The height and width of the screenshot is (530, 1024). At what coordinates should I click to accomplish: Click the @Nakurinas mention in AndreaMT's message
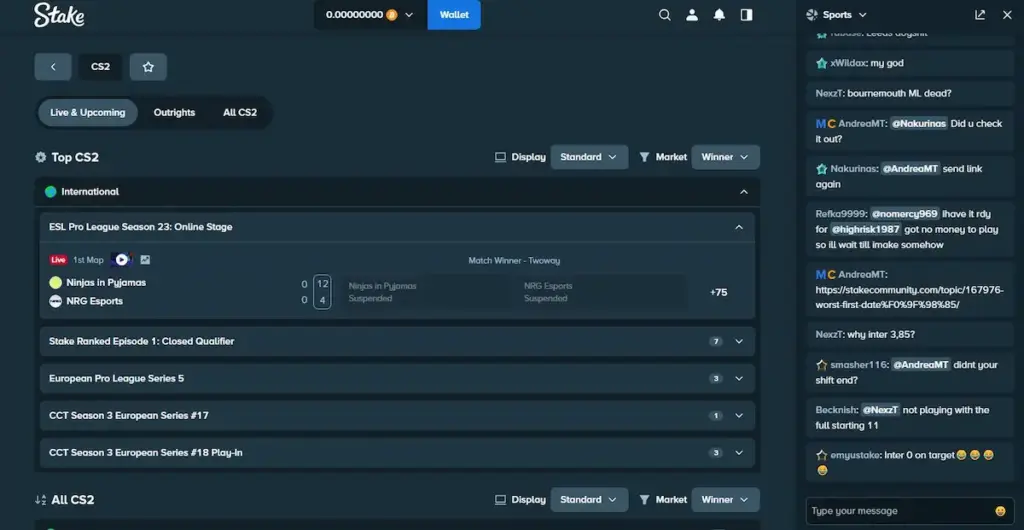click(x=919, y=124)
